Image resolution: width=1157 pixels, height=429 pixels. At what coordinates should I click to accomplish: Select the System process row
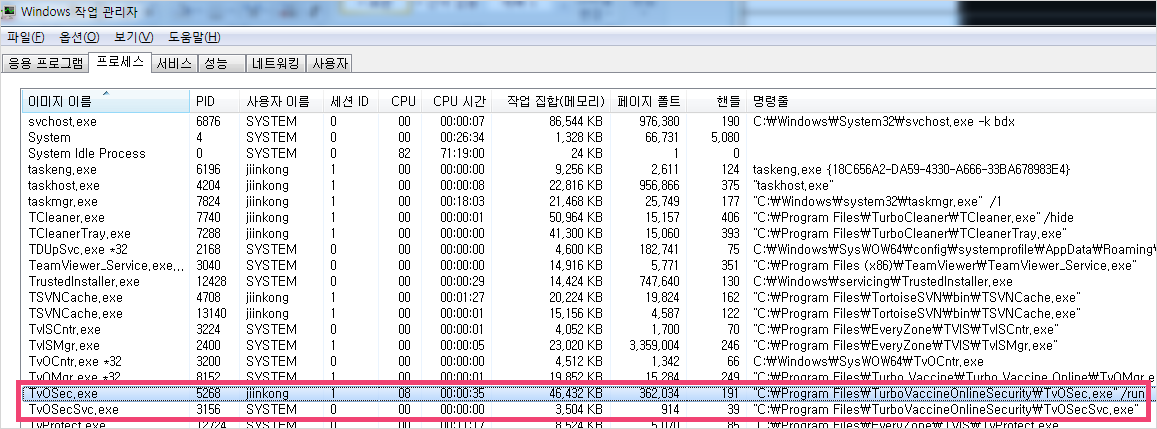[x=588, y=137]
